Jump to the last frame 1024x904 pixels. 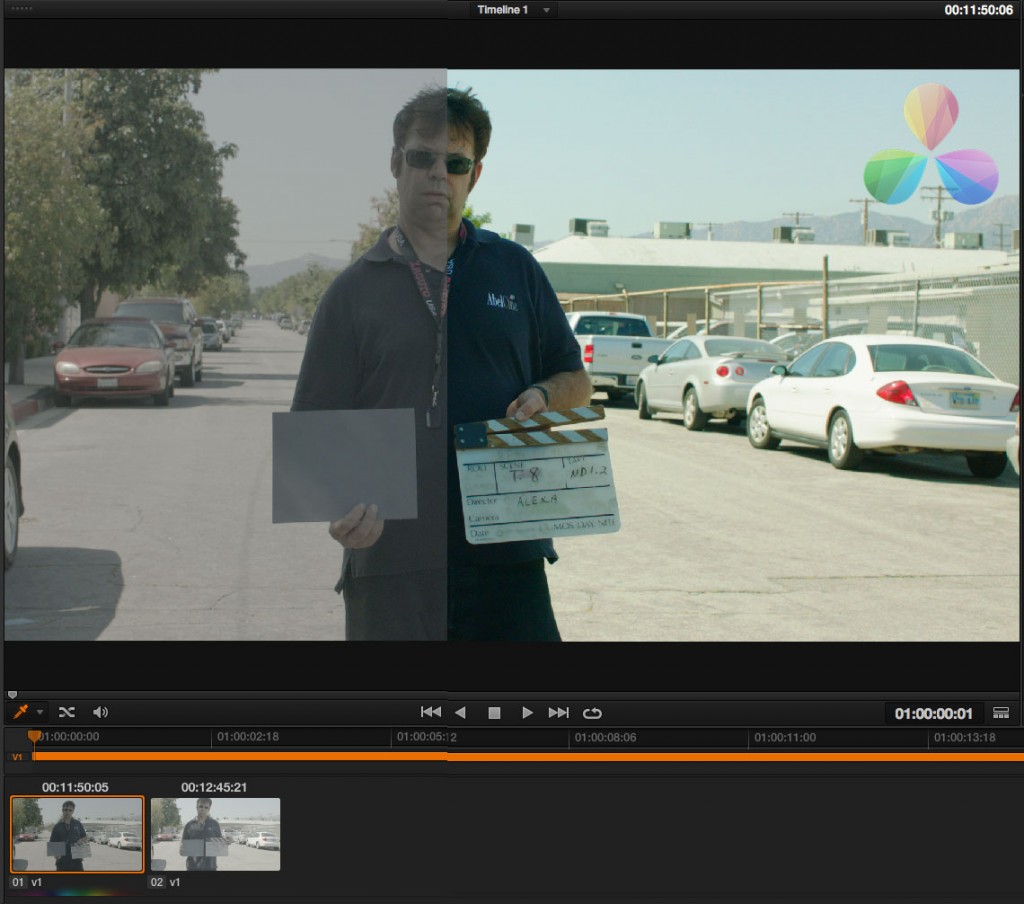[x=559, y=712]
